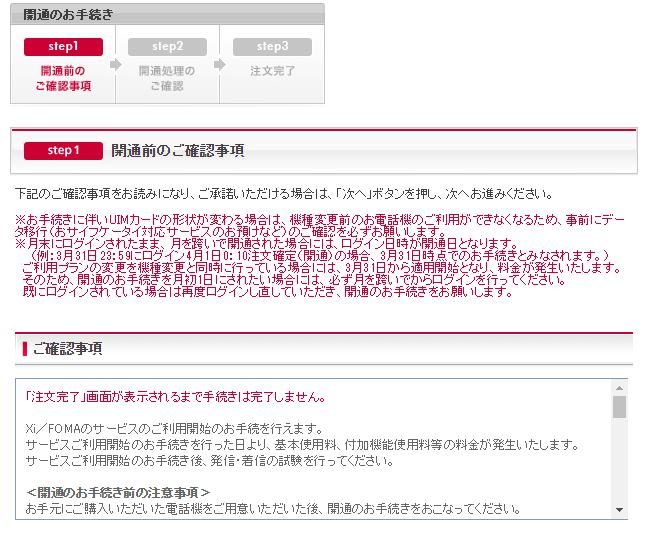
Task: Select the 開通前のご確認事項 label under step1
Action: click(x=63, y=79)
